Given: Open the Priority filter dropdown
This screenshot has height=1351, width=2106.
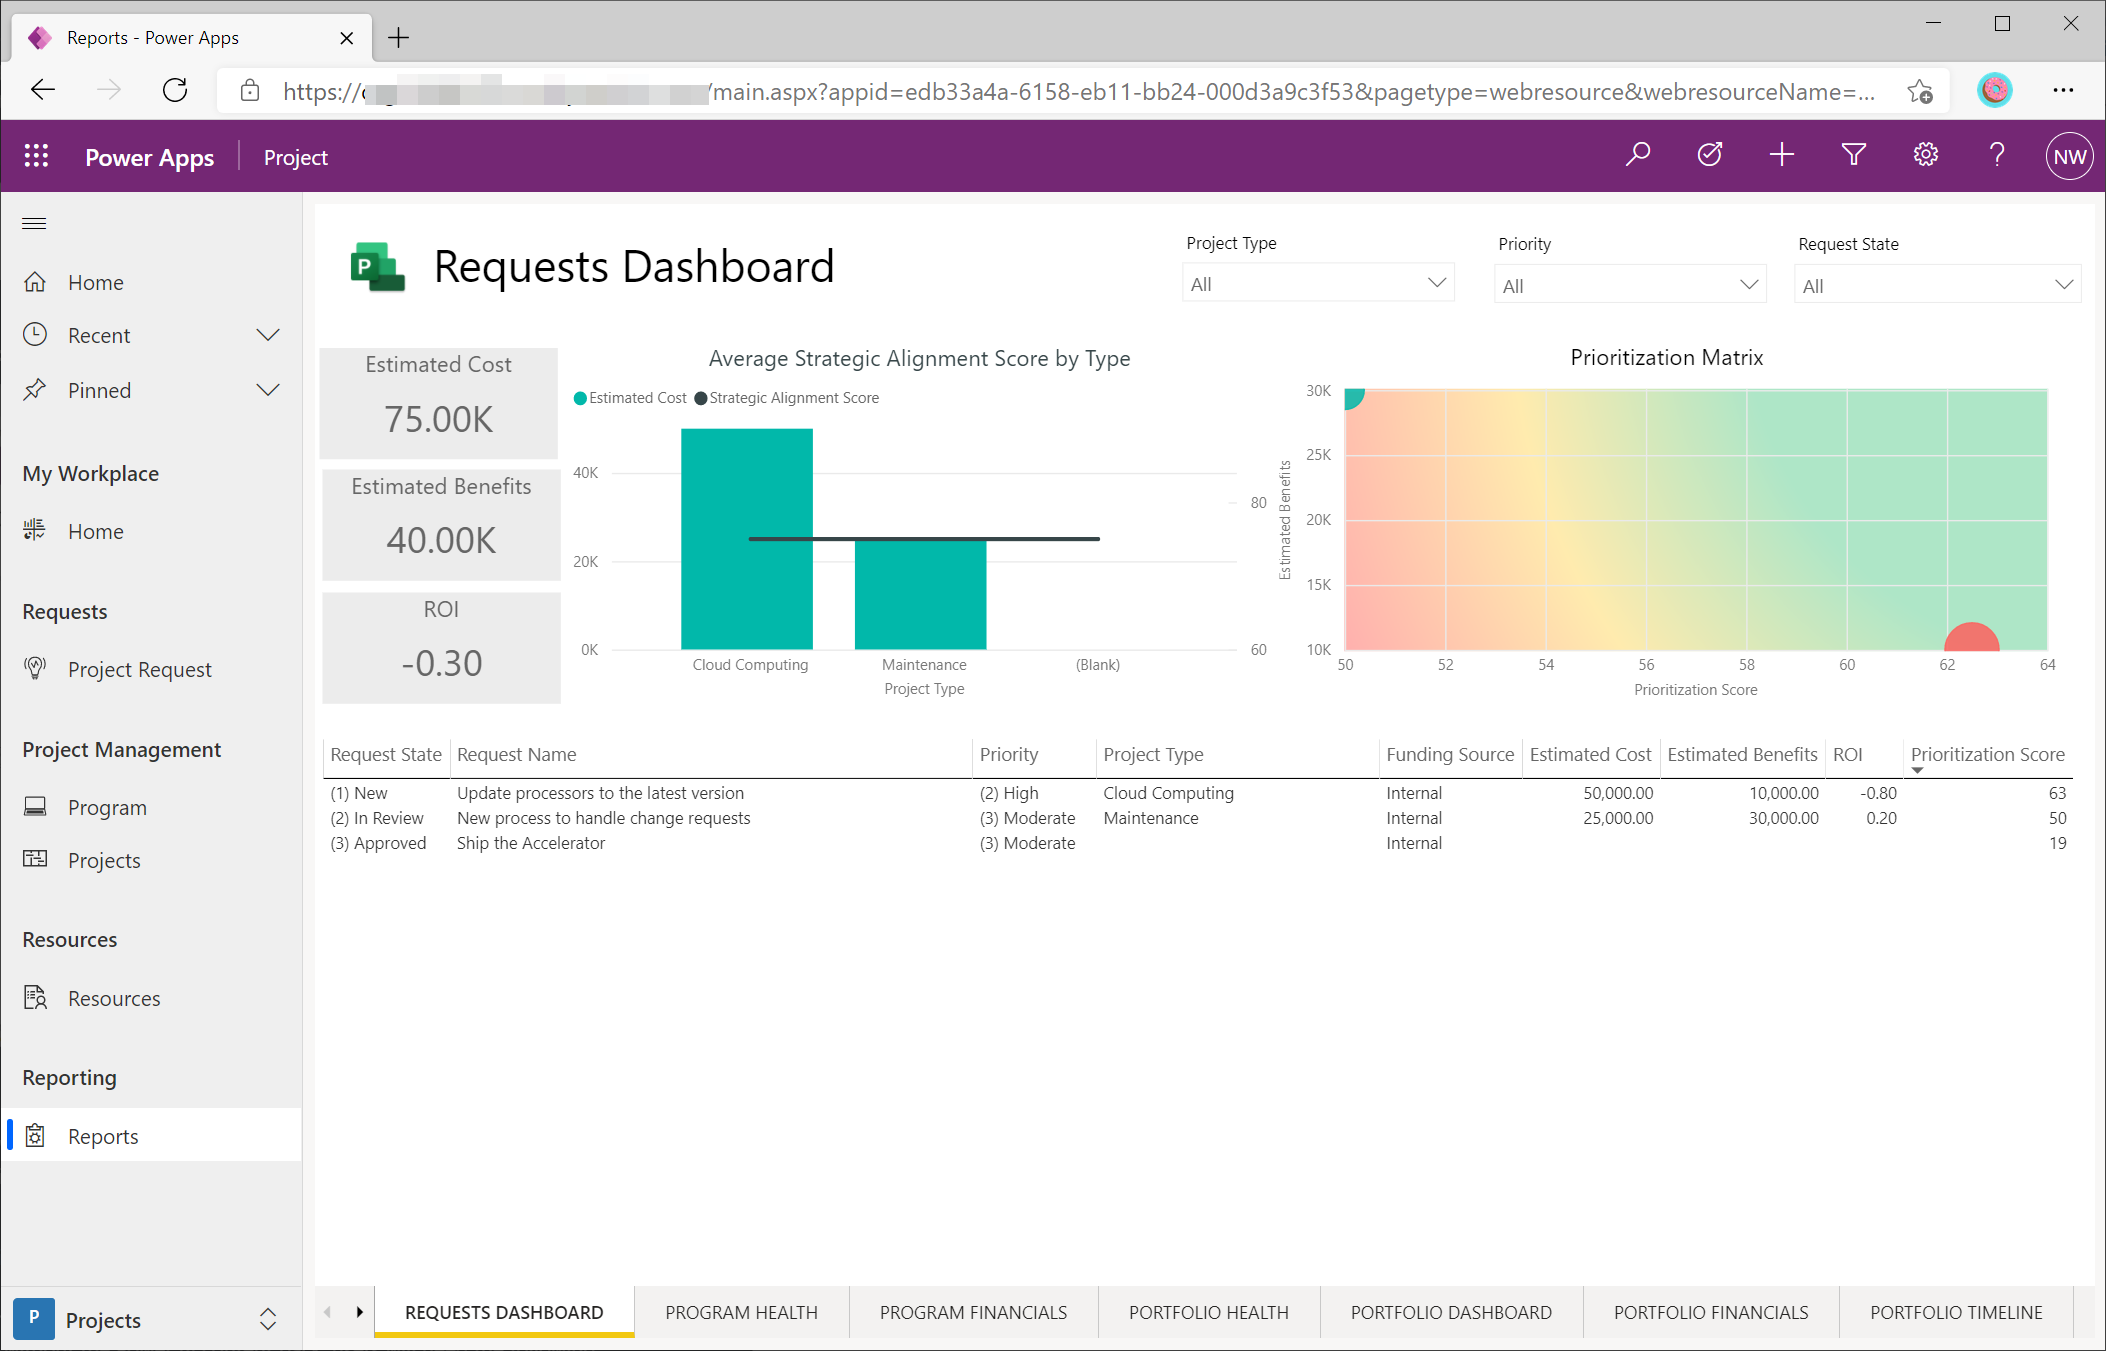Looking at the screenshot, I should click(1629, 285).
